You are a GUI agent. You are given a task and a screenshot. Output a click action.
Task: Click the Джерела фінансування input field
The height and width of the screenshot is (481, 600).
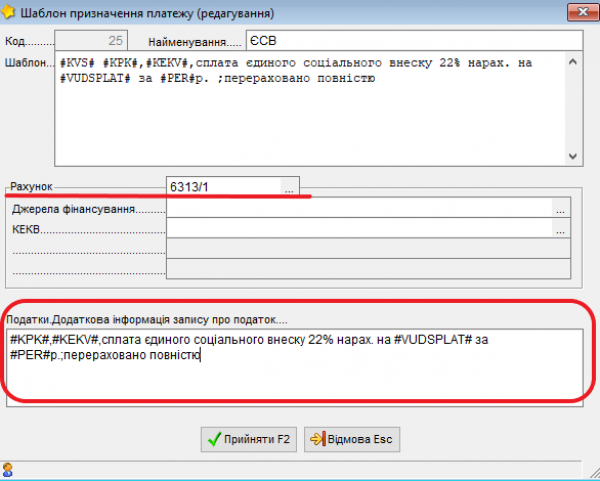tap(358, 209)
